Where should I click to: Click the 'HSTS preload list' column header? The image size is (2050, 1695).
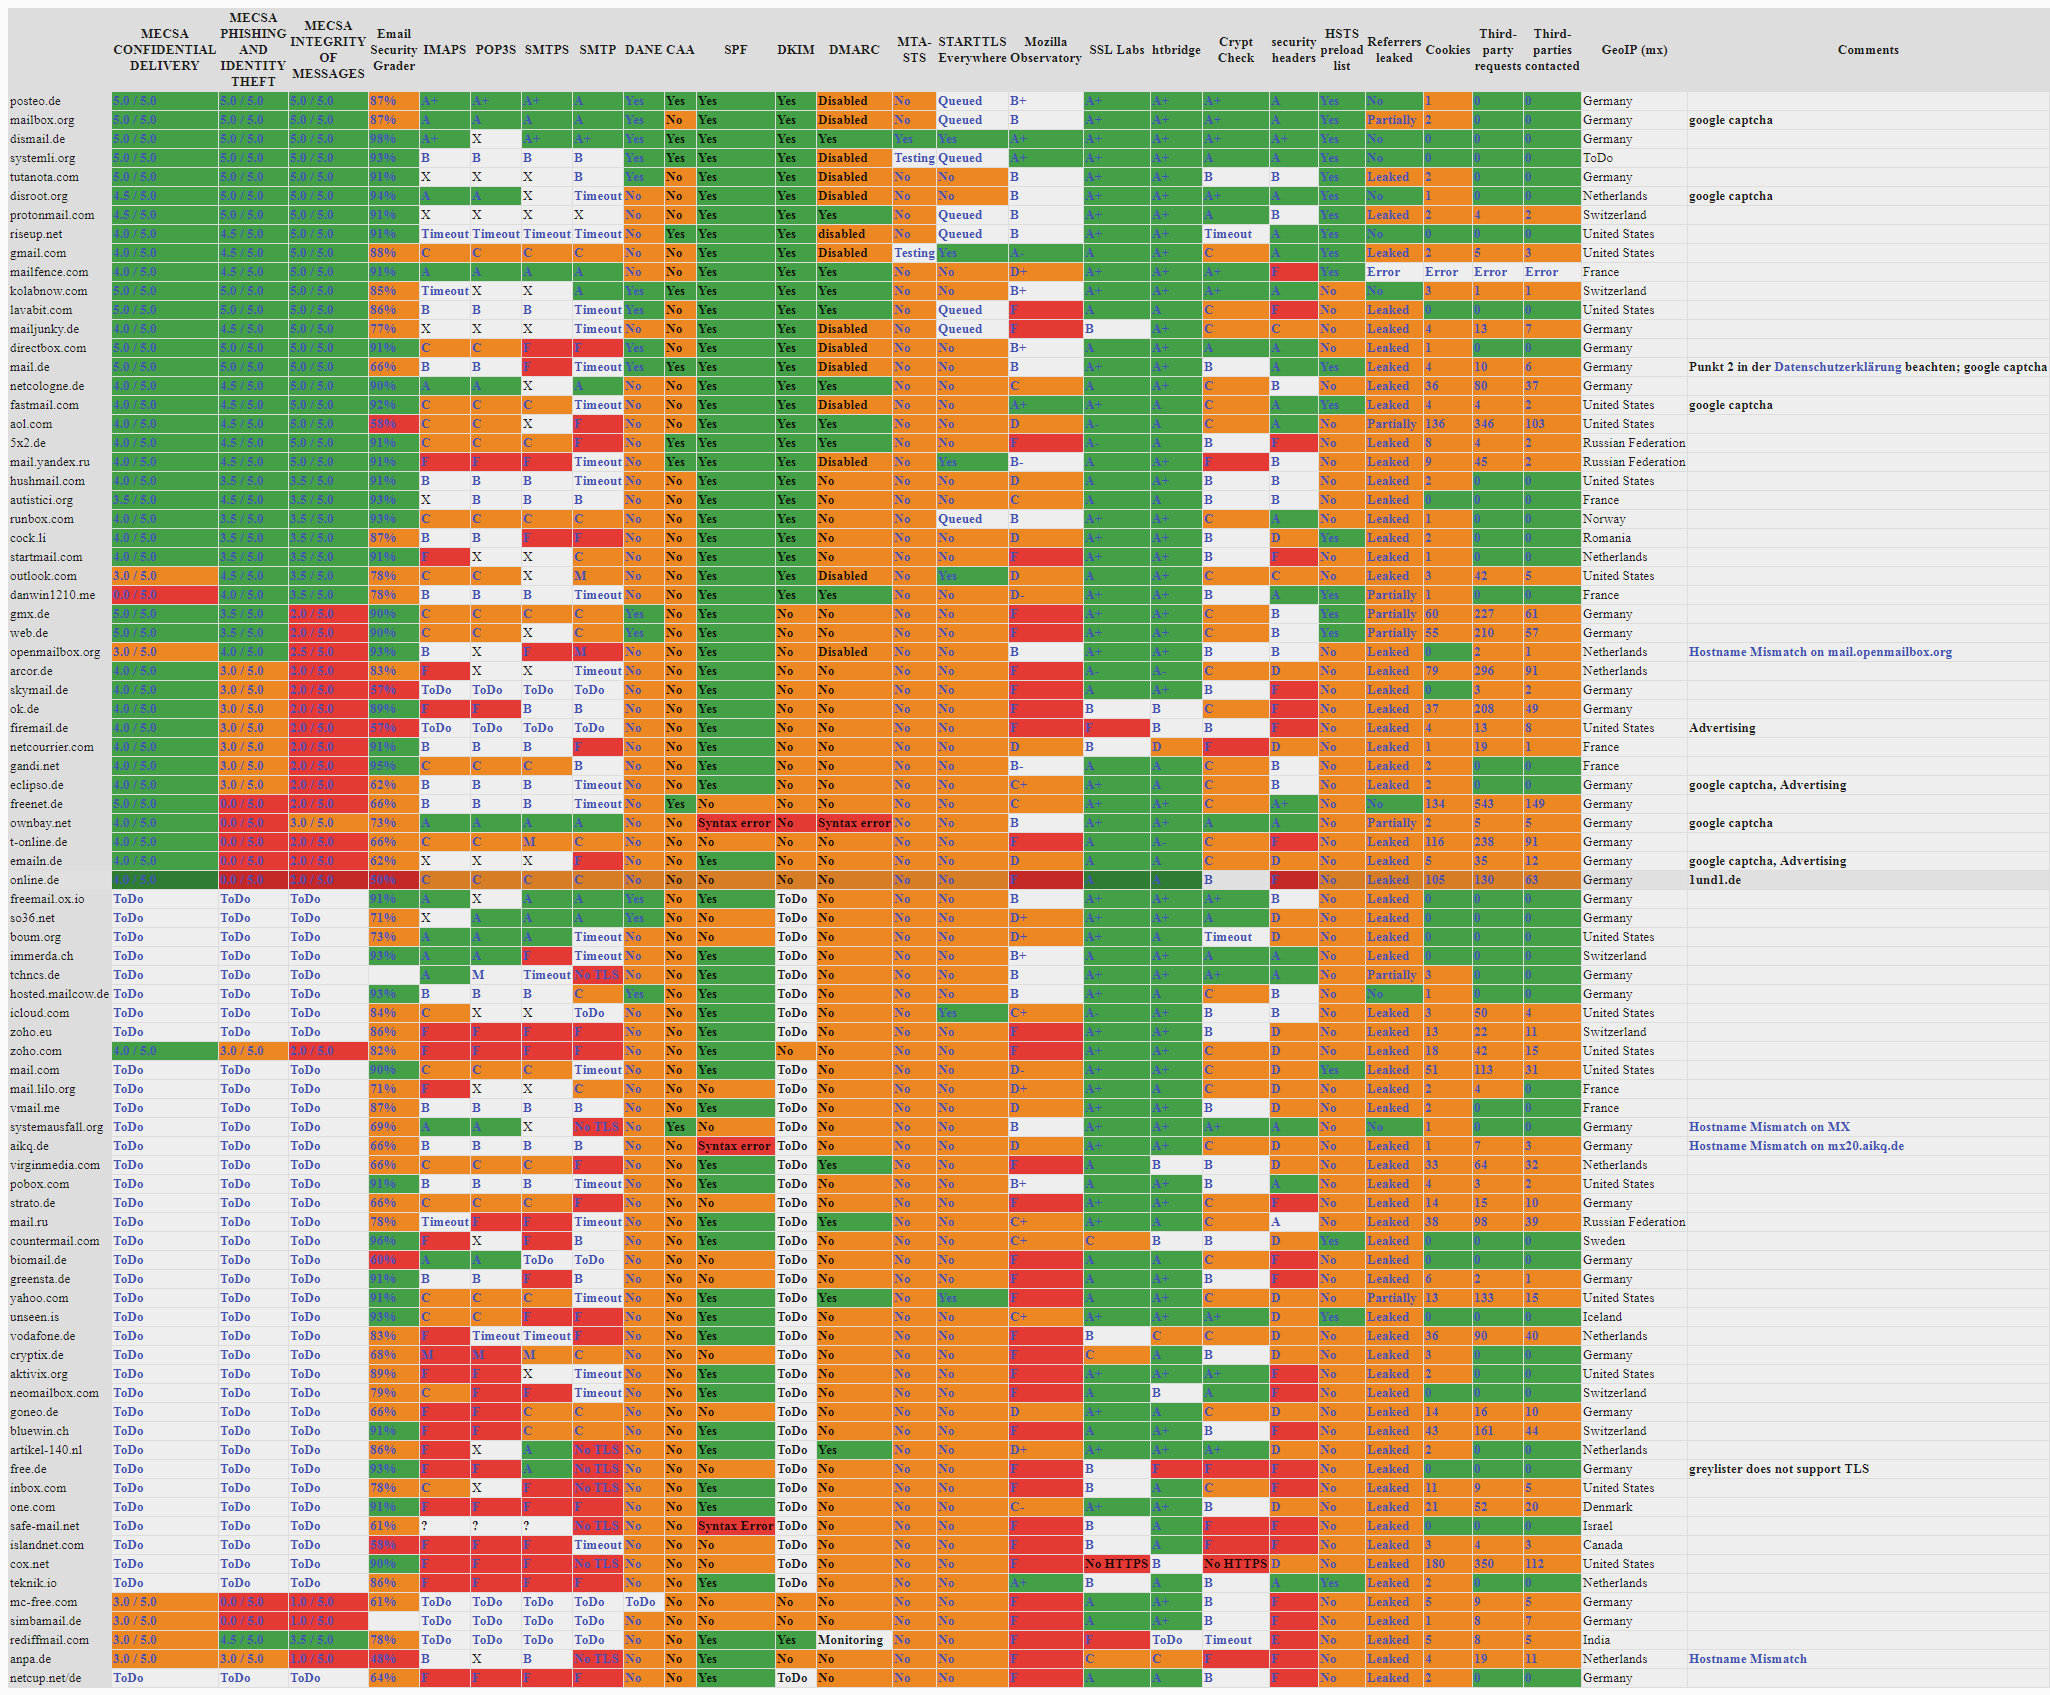(1341, 50)
